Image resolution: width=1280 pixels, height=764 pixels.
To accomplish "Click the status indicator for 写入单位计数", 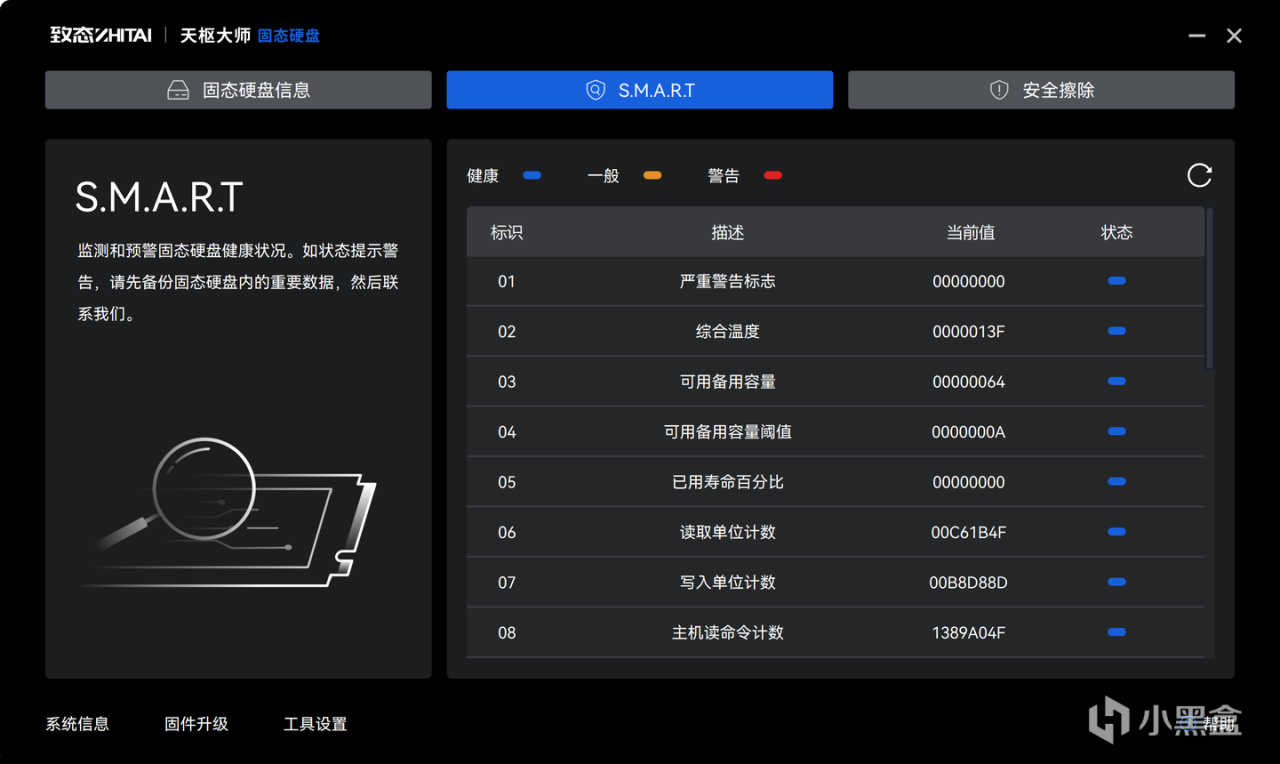I will [x=1117, y=582].
